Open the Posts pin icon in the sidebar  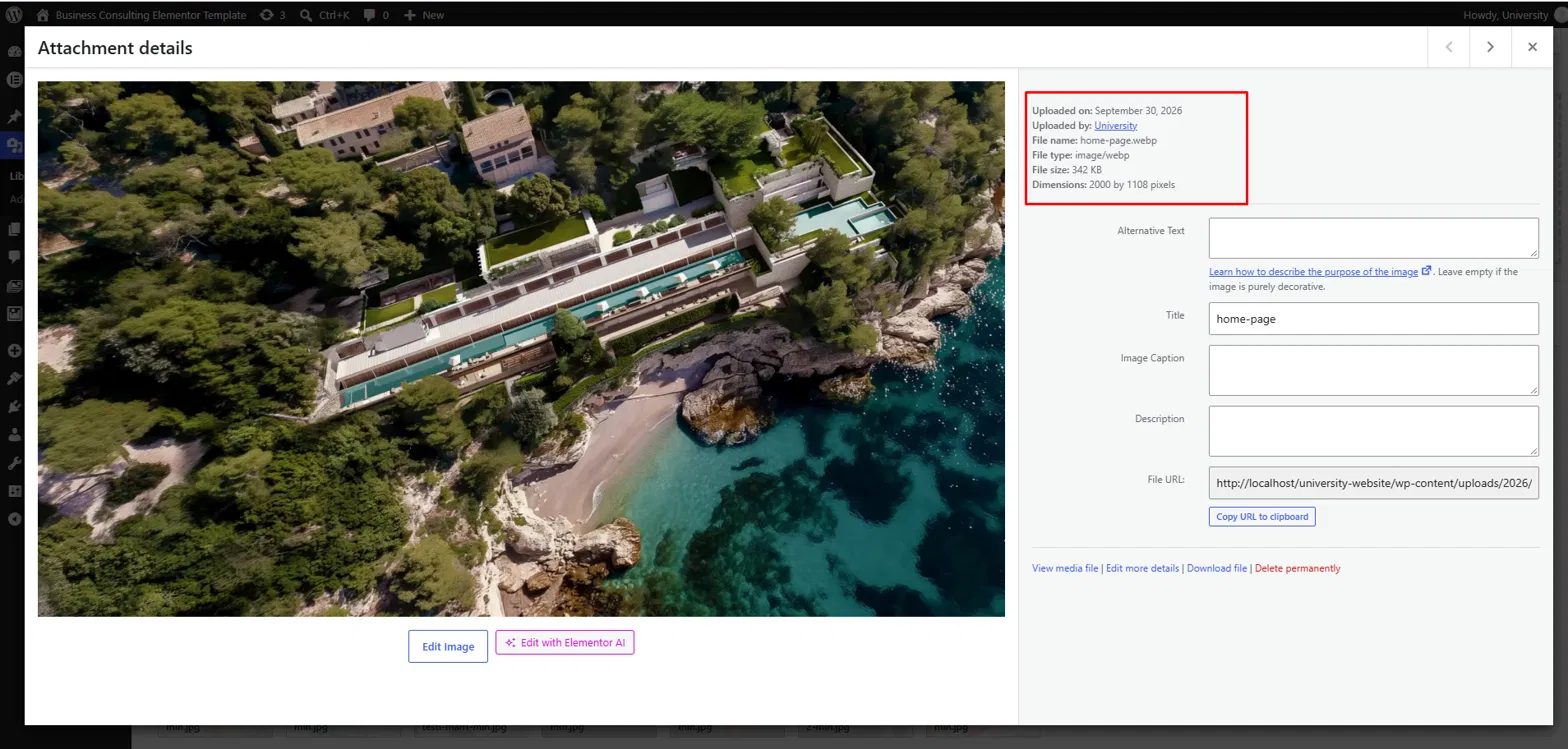point(14,117)
